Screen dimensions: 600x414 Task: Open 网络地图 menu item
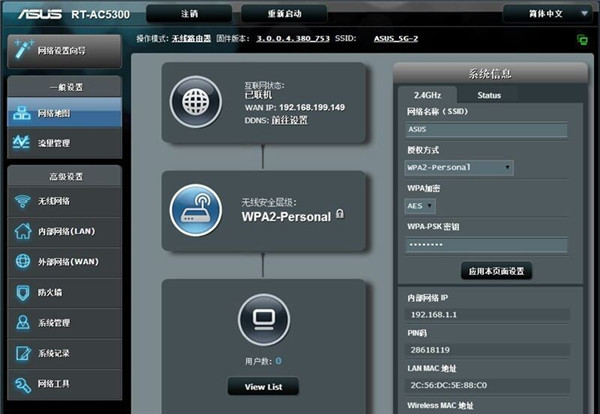(x=64, y=113)
